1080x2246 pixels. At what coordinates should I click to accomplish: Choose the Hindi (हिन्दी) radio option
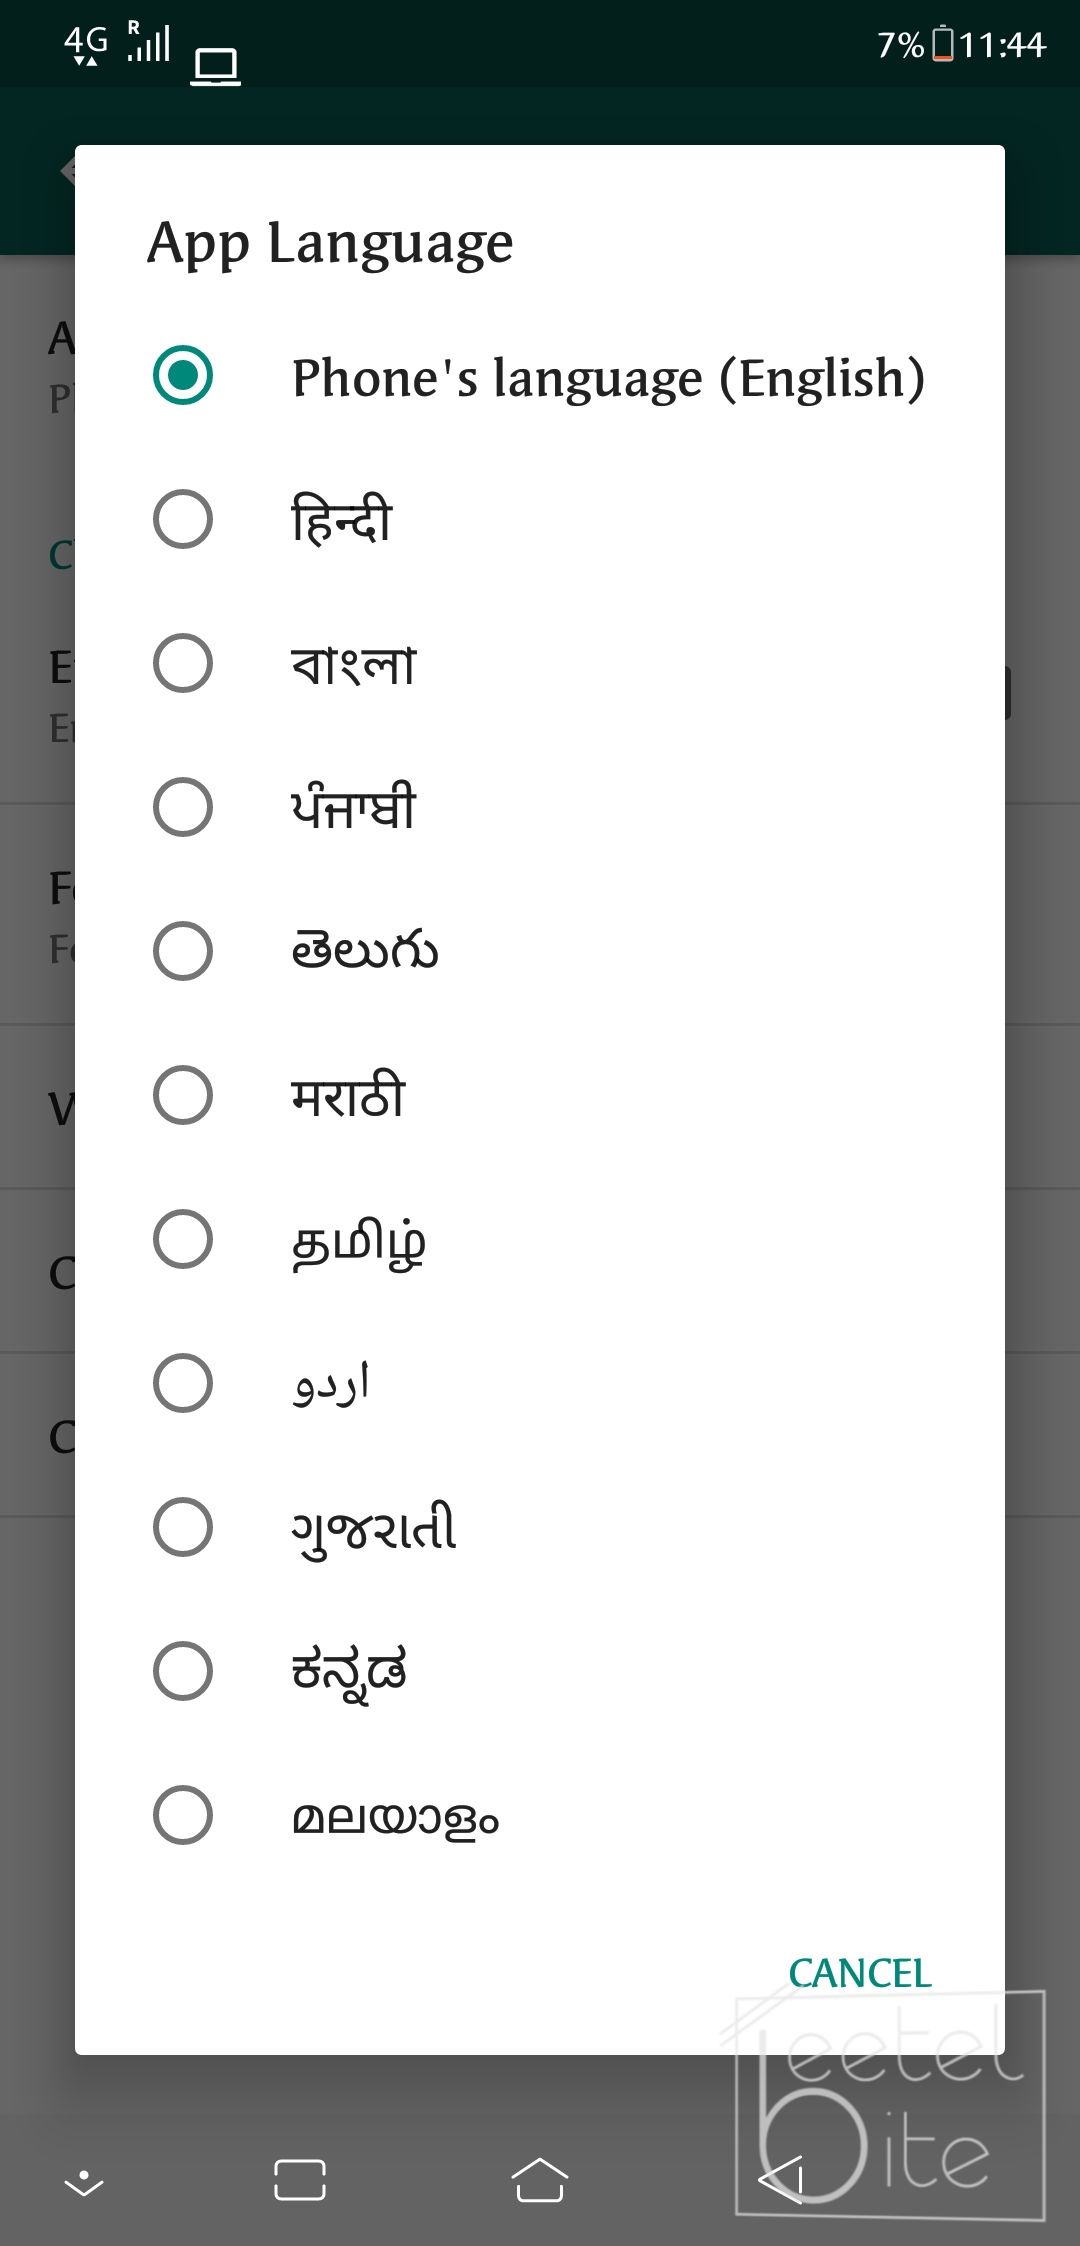point(183,519)
